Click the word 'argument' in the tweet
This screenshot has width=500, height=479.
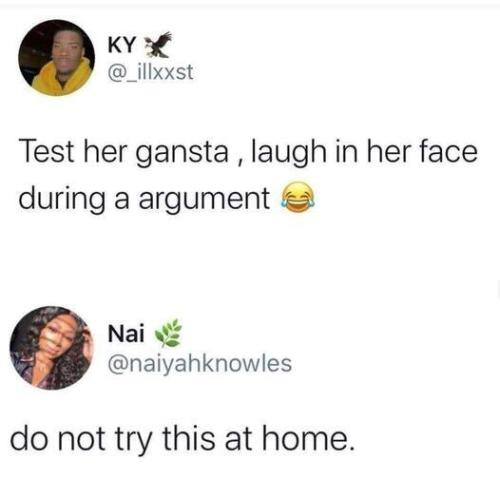point(204,201)
